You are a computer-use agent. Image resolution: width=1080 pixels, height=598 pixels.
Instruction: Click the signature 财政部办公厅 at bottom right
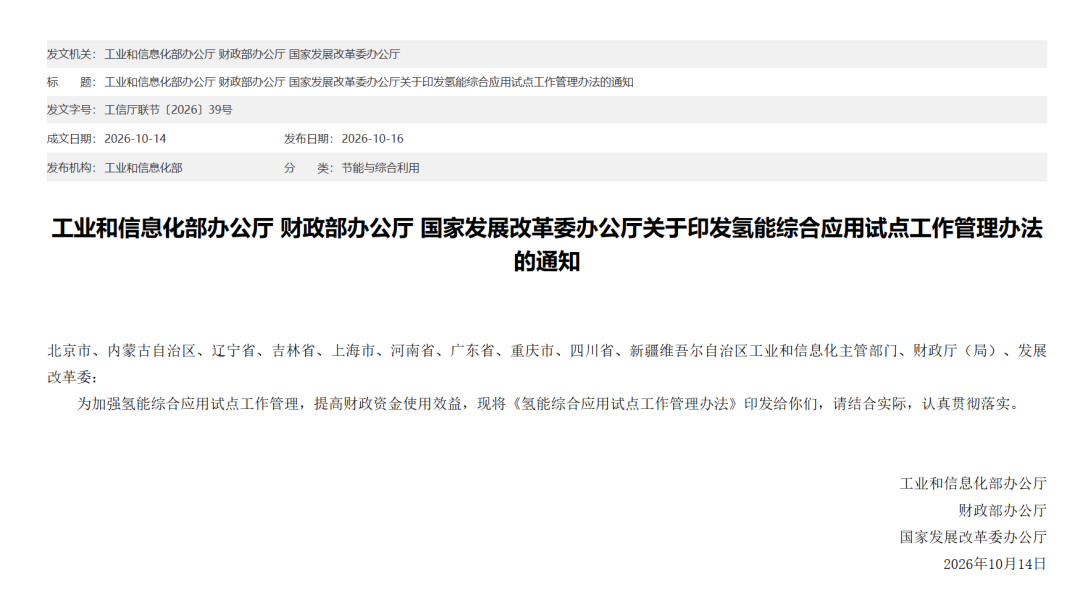click(1002, 511)
